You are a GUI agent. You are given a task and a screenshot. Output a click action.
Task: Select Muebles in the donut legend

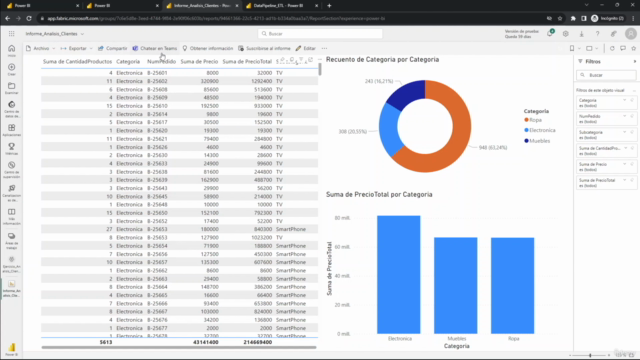pos(537,141)
